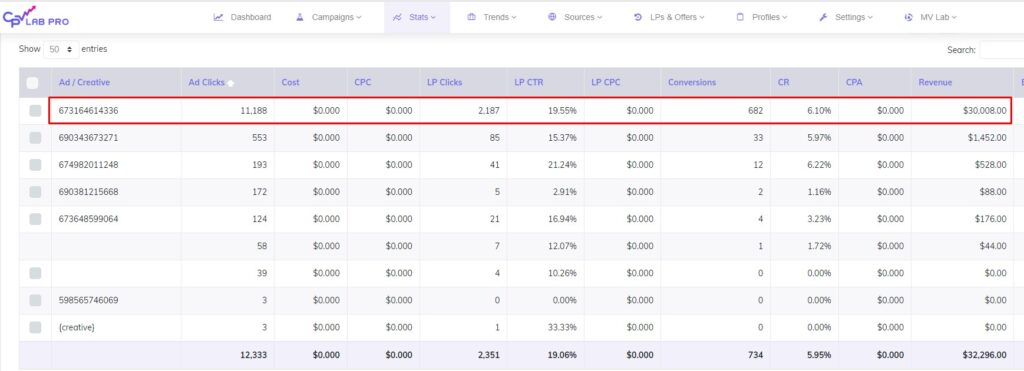The height and width of the screenshot is (371, 1024).
Task: Click into the Search input field
Action: click(1002, 50)
